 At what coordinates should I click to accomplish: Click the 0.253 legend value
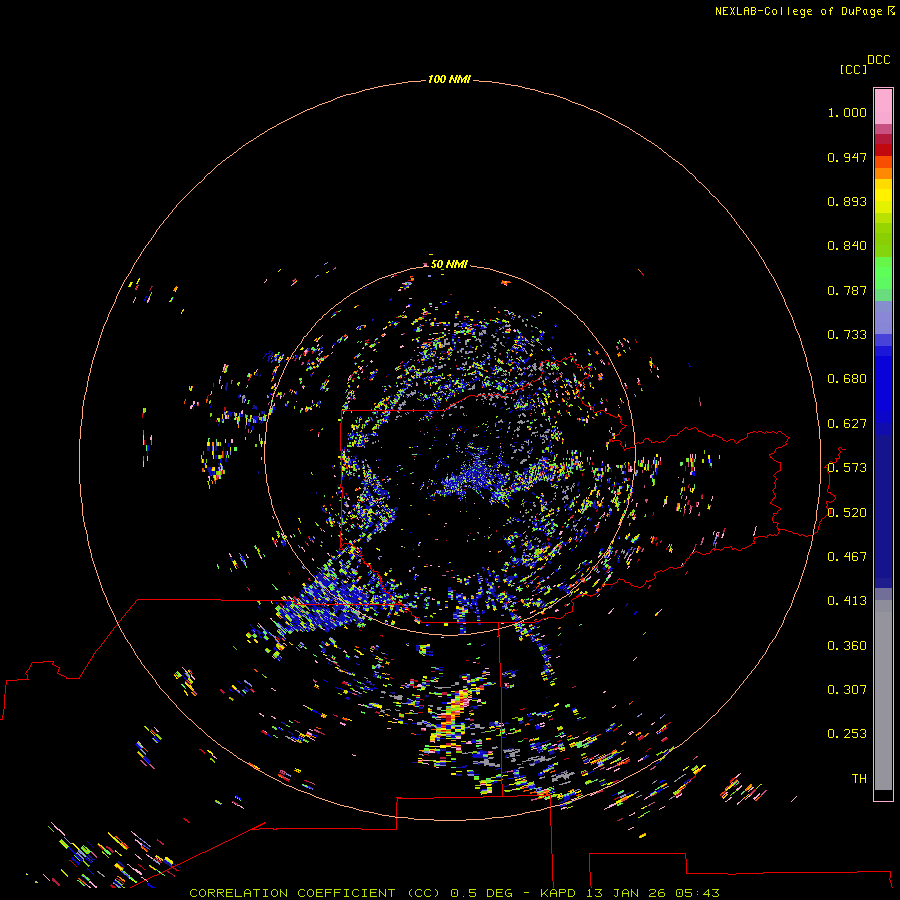click(x=847, y=734)
